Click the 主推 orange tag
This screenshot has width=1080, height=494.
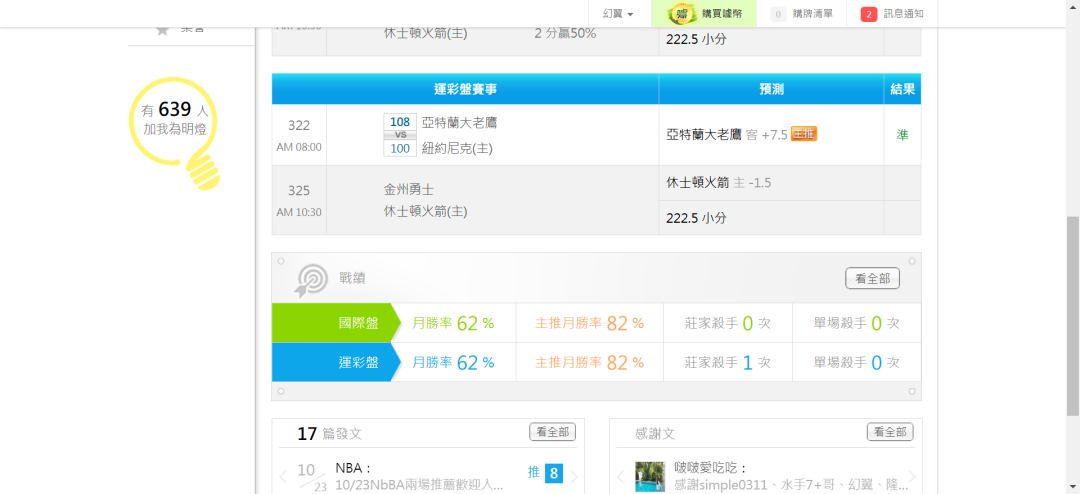click(804, 134)
